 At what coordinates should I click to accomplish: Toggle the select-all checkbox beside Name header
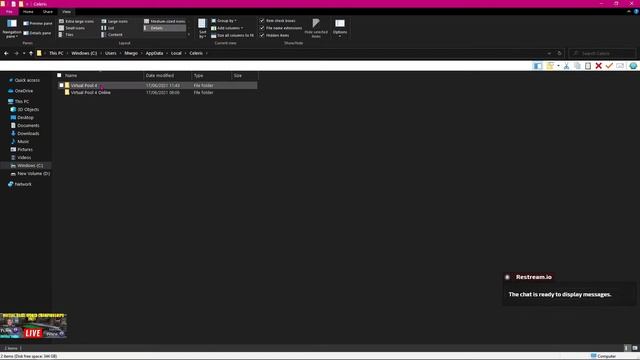59,75
